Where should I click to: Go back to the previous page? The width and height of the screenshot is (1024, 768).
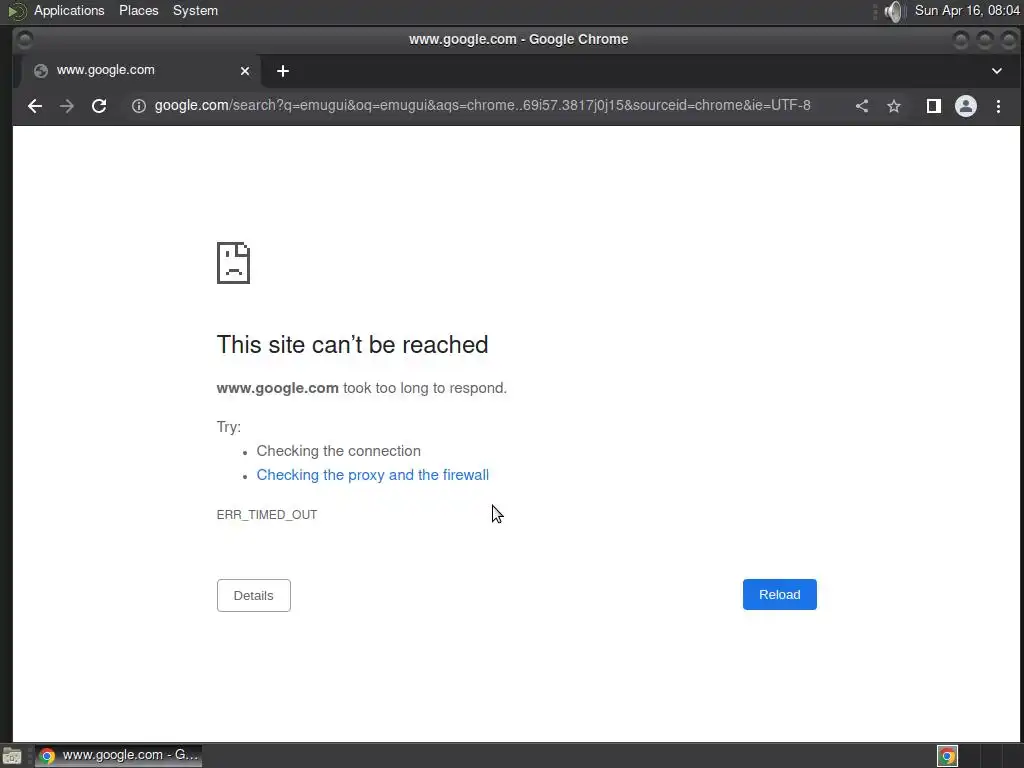pos(35,106)
